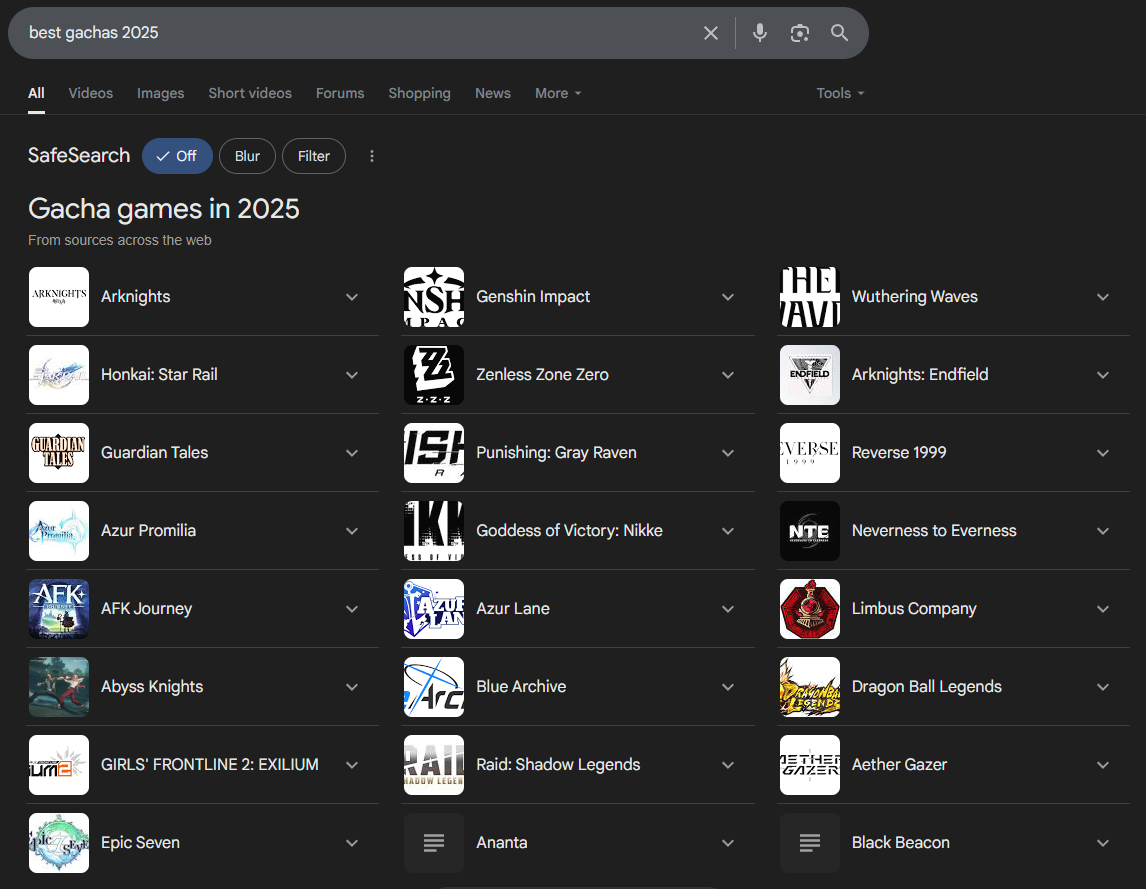Open the GIRLS' FRONTLINE 2: EXILIUM result
This screenshot has width=1146, height=889.
[x=210, y=765]
